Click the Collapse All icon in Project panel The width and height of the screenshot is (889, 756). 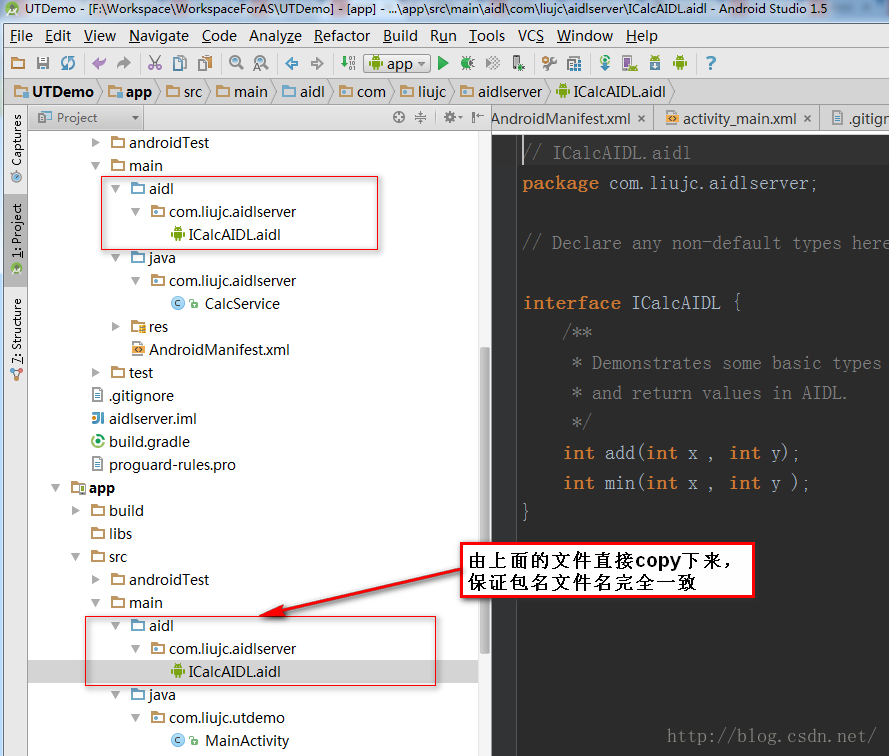point(421,118)
